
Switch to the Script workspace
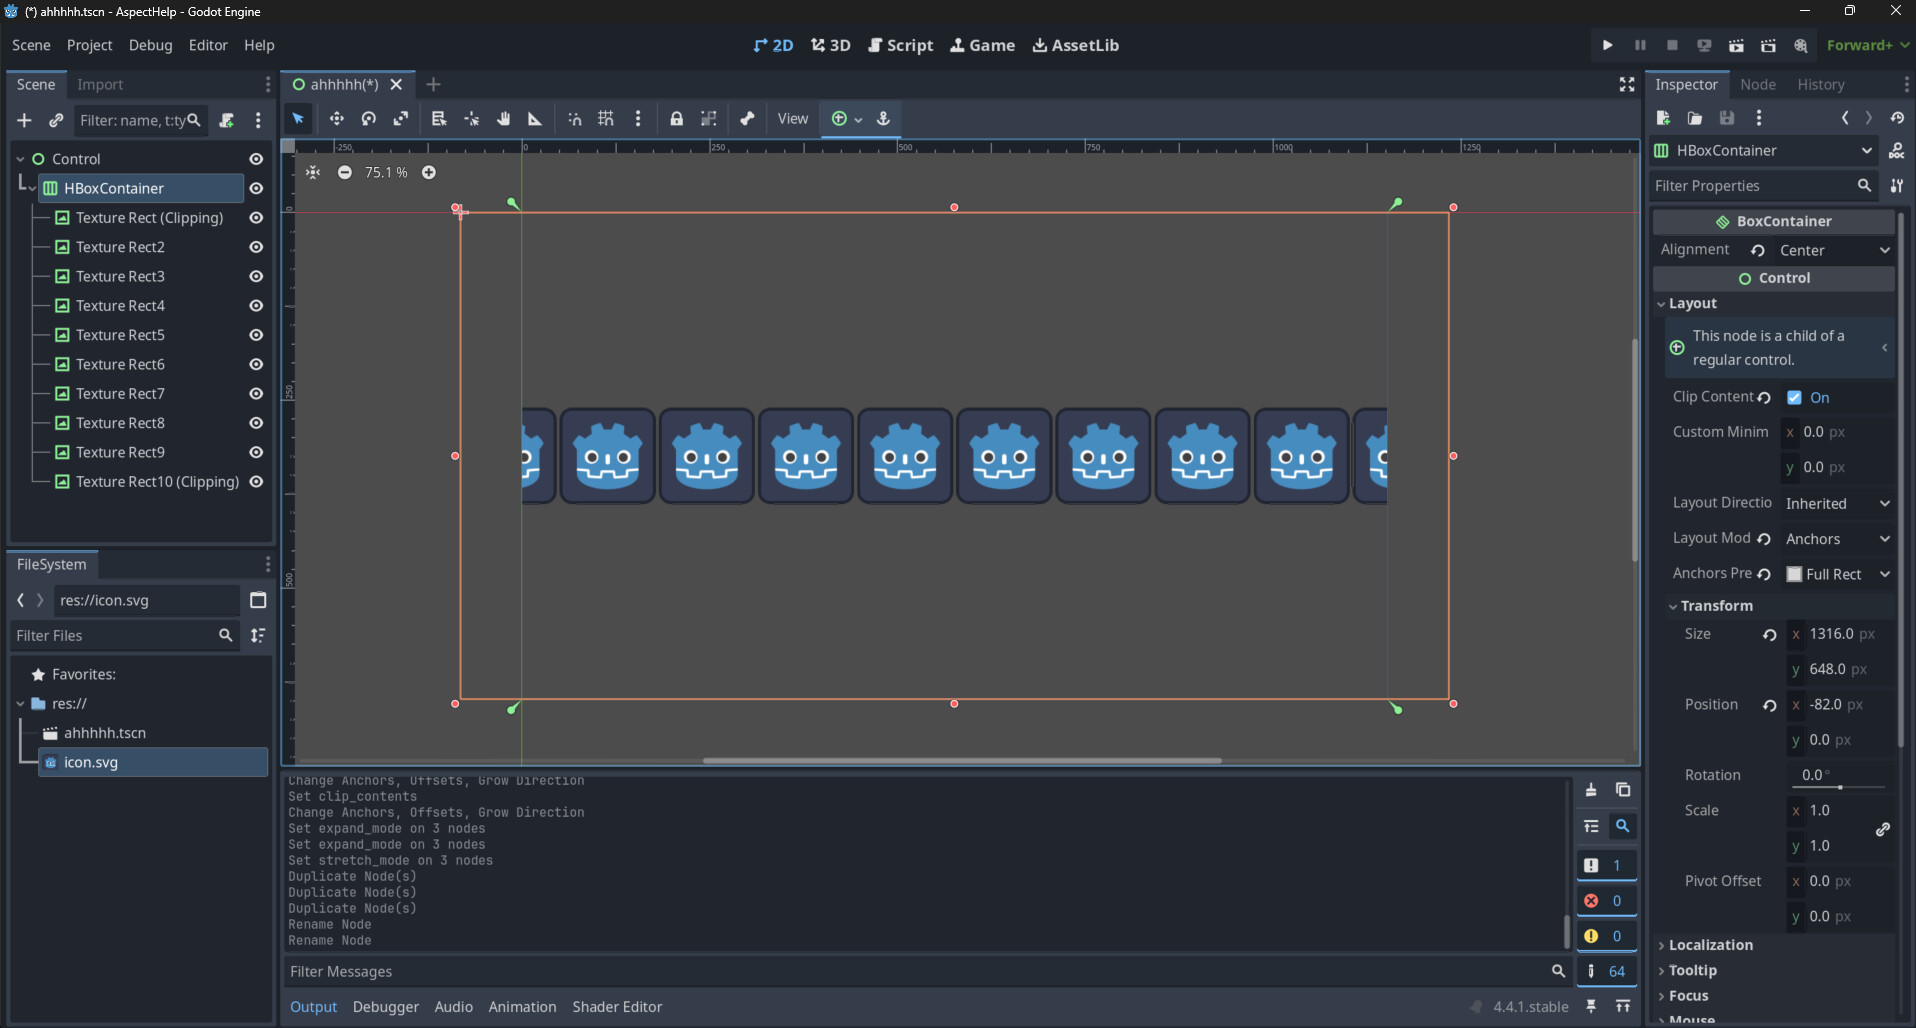point(901,45)
